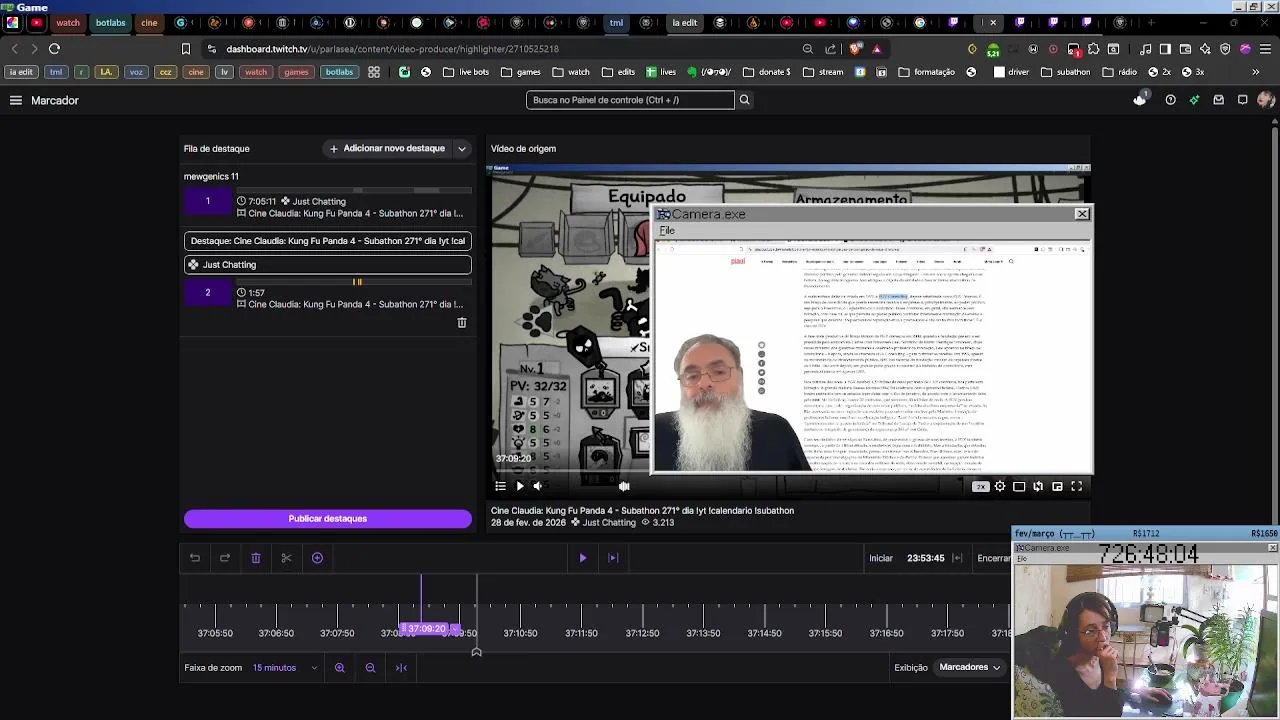This screenshot has height=720, width=1280.
Task: Click Publicar destaques button
Action: coord(328,519)
